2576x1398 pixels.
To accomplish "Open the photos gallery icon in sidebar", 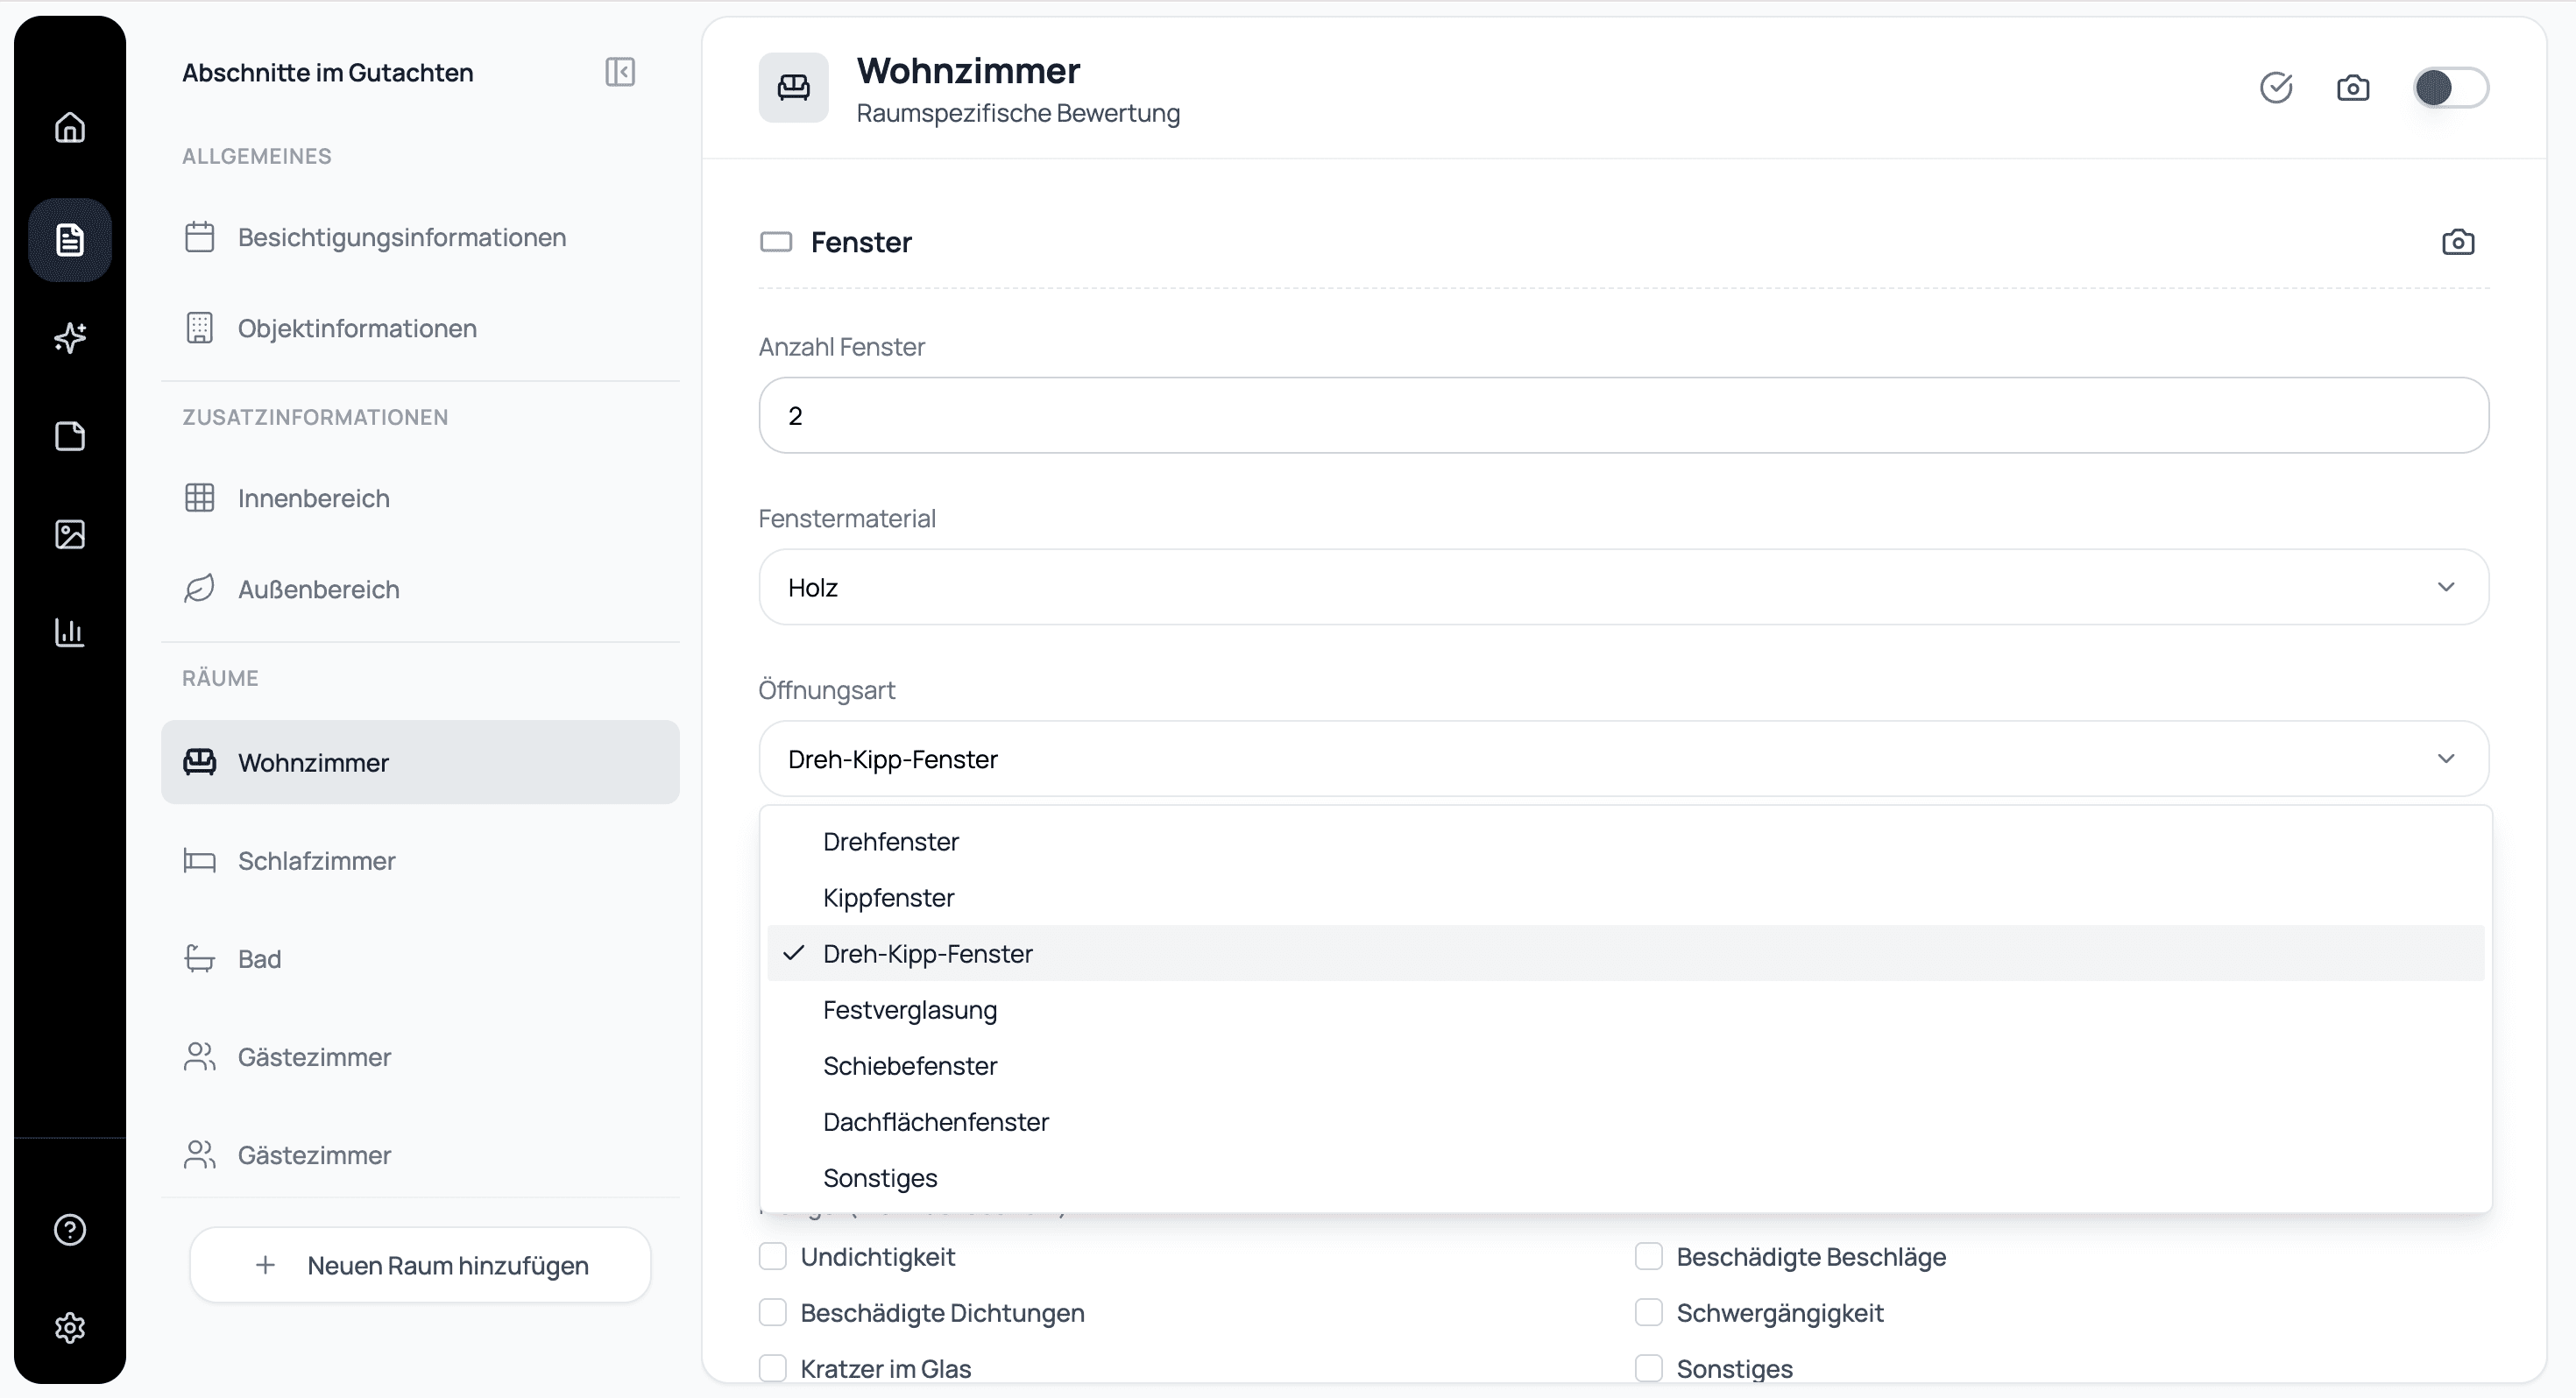I will (x=69, y=533).
